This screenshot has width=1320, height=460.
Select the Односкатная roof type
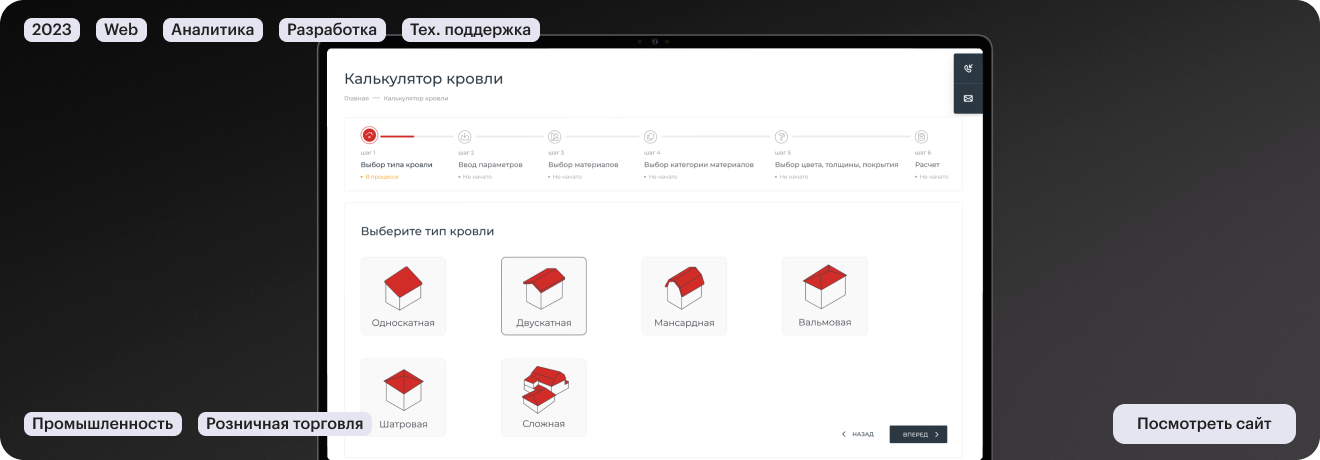click(x=403, y=295)
